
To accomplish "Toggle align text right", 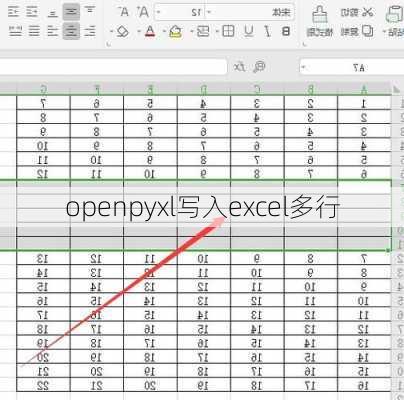I will [x=53, y=31].
